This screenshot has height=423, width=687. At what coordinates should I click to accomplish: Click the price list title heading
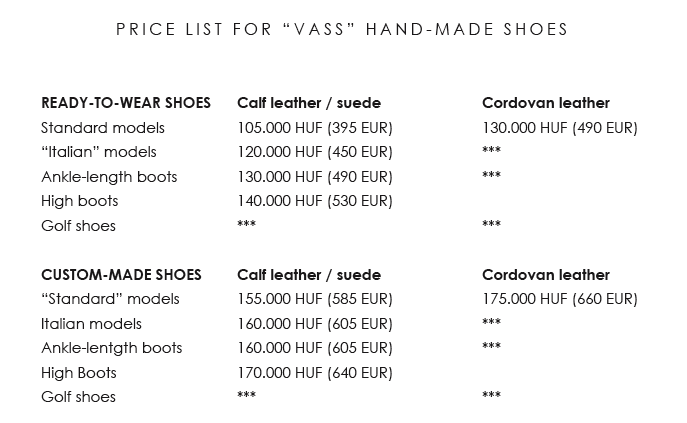(x=342, y=29)
